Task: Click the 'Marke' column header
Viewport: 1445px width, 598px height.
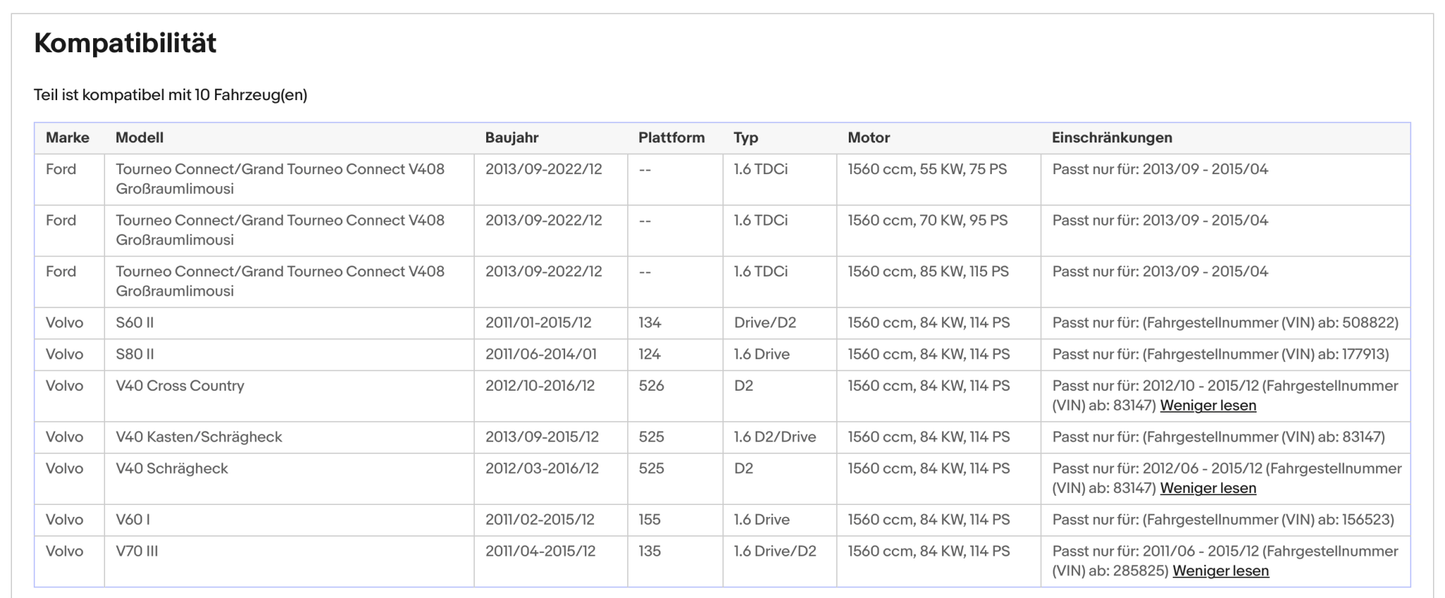Action: (x=67, y=138)
